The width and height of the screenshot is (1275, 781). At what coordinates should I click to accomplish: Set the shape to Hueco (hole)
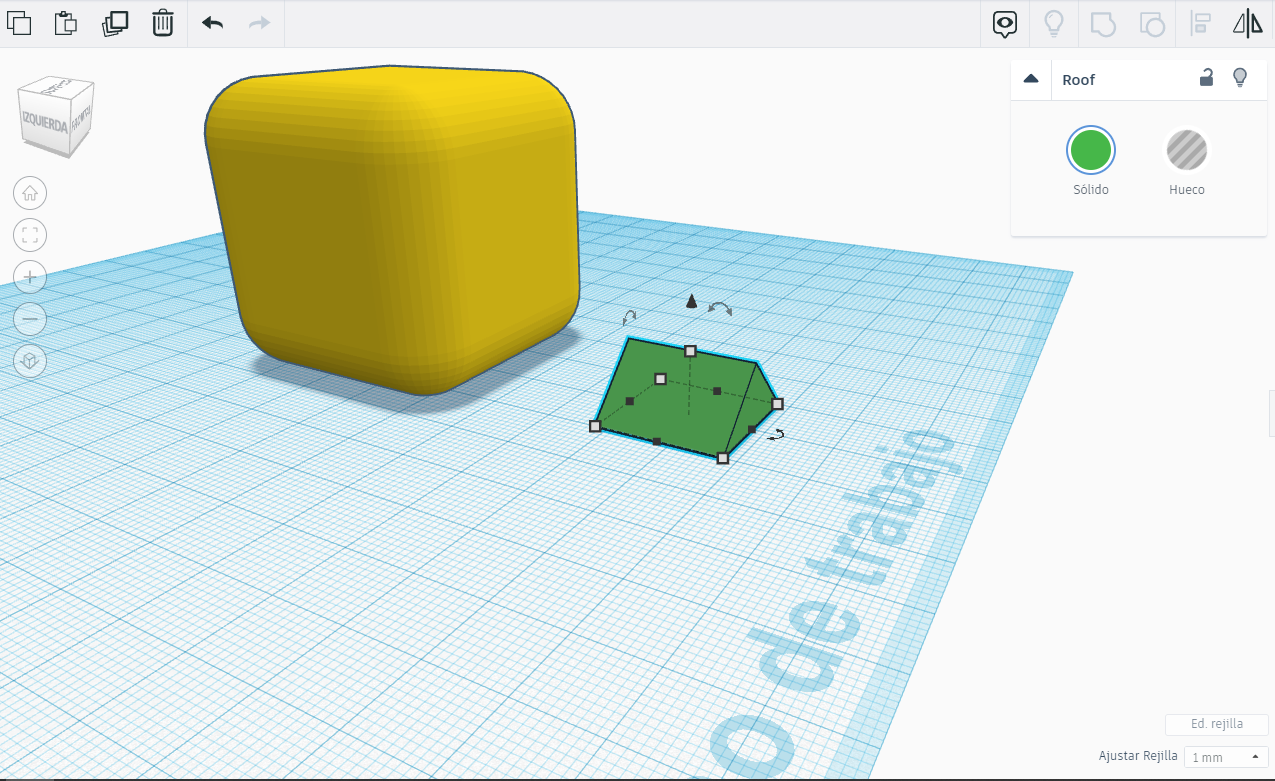[1187, 151]
